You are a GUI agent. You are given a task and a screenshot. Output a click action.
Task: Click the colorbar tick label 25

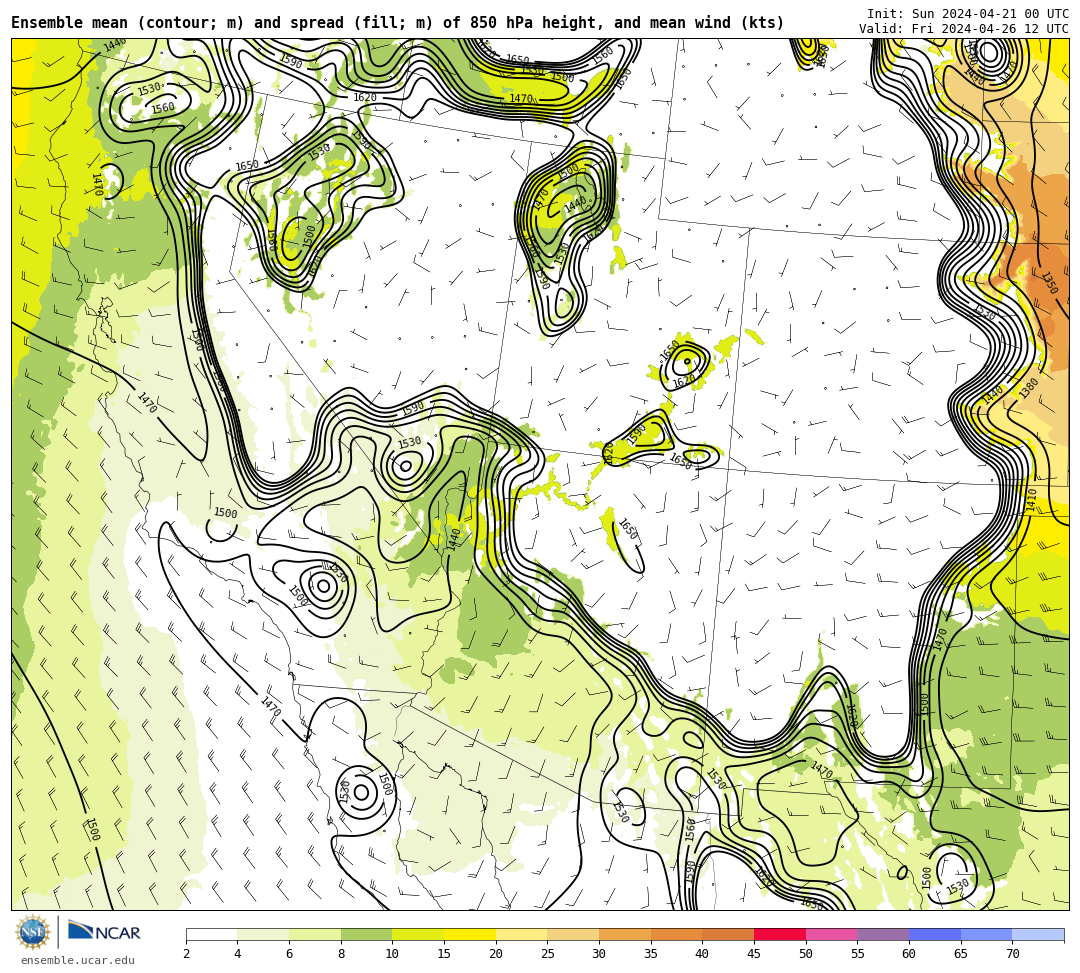(x=548, y=954)
